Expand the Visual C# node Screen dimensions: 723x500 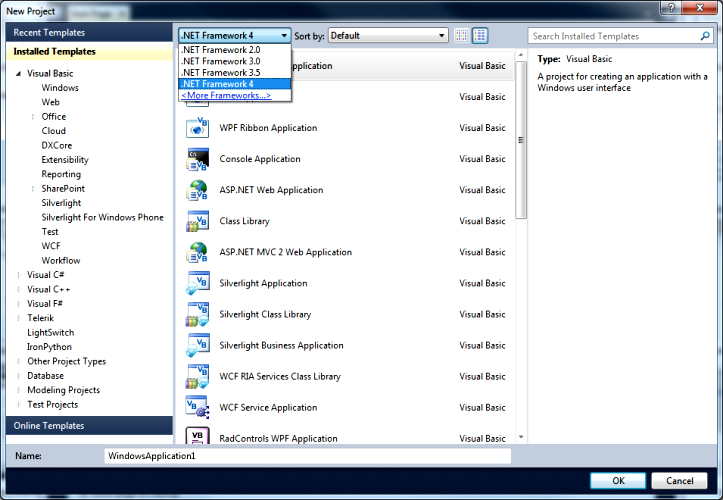19,275
